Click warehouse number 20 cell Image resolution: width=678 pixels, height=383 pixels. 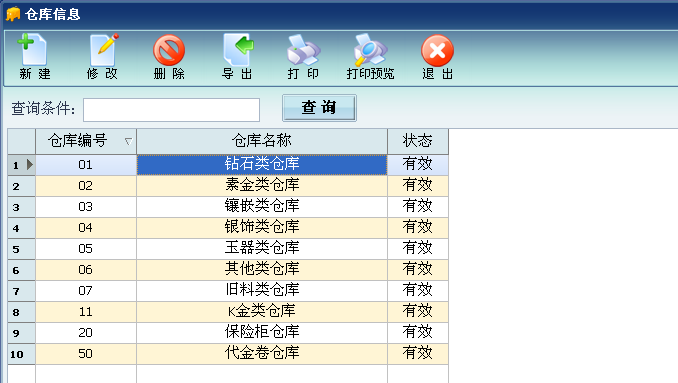point(86,333)
